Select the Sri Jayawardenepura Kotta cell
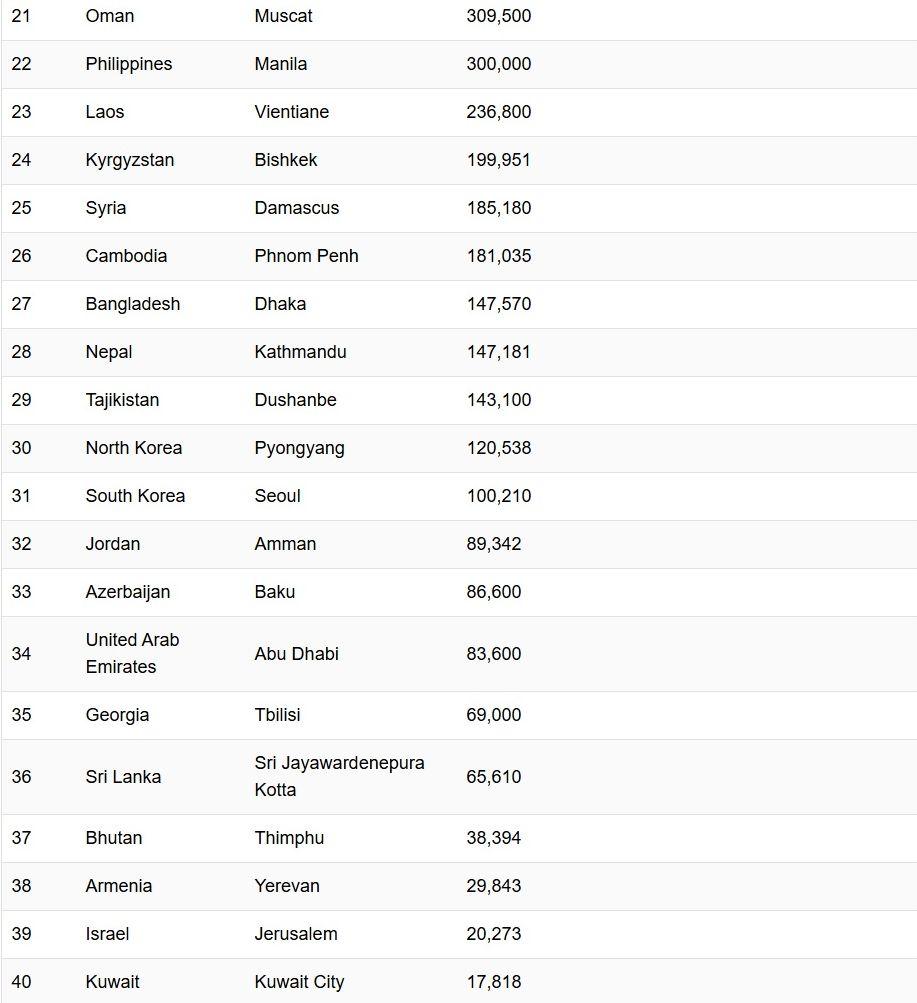The image size is (917, 1003). click(340, 776)
